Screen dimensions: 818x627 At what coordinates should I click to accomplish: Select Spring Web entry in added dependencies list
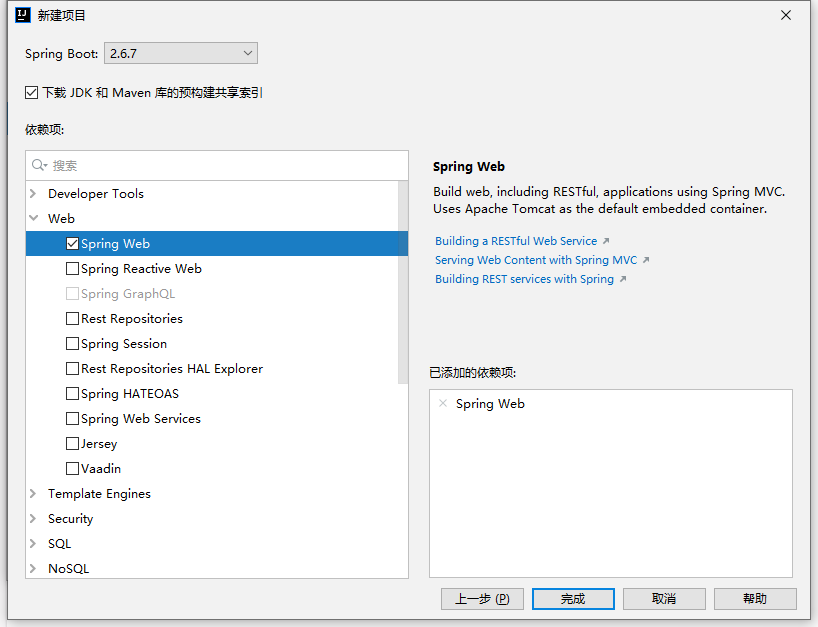[490, 404]
